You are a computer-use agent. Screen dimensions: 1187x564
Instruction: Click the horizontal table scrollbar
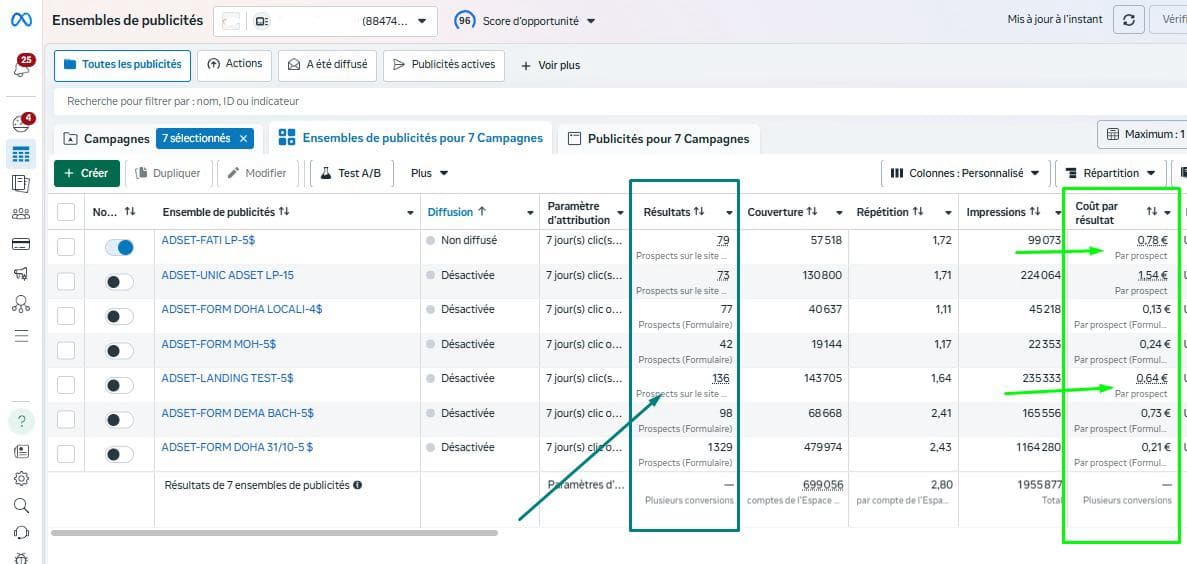(274, 533)
